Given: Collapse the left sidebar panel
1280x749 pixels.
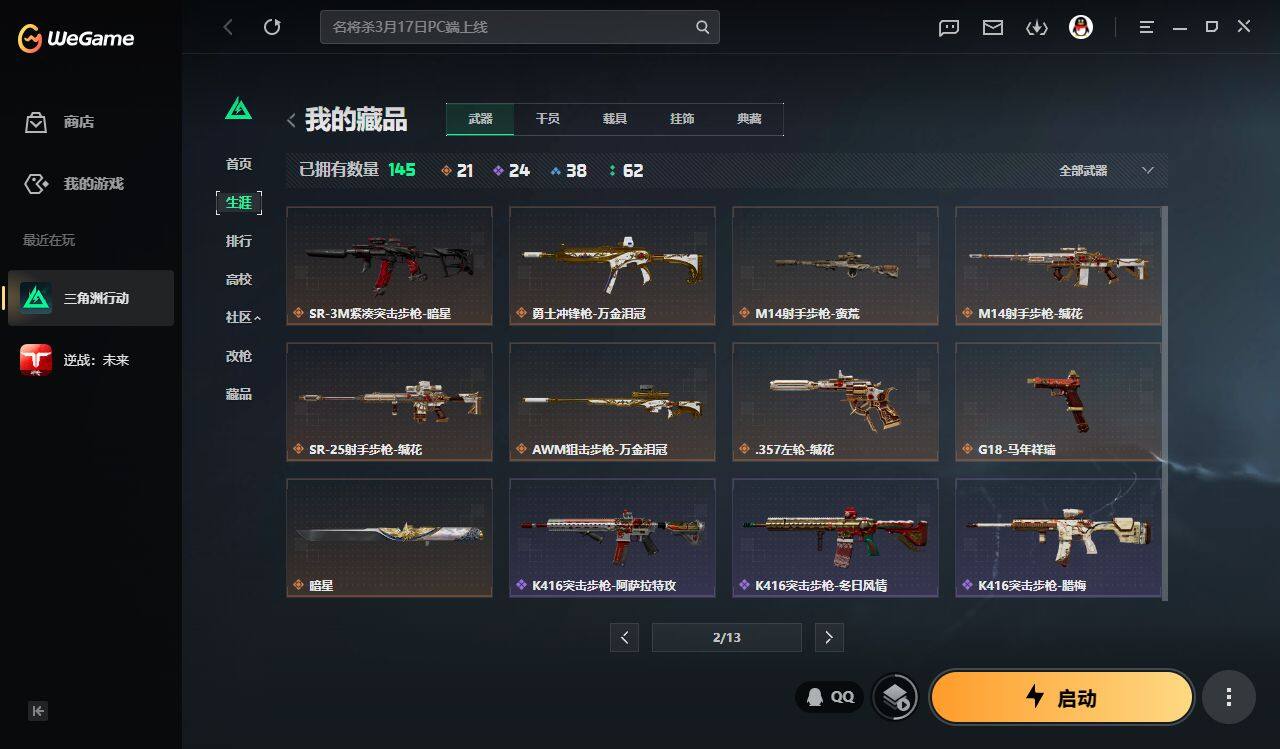Looking at the screenshot, I should 38,711.
